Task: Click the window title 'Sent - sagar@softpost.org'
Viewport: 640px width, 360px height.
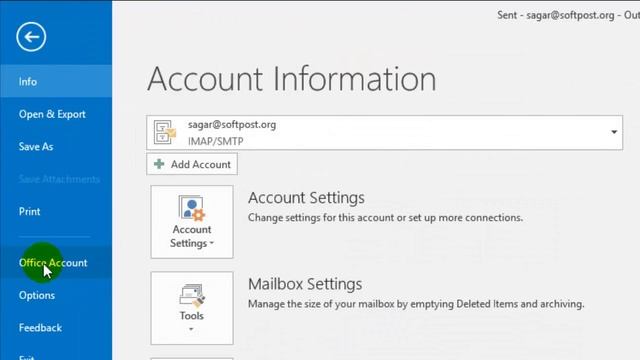Action: click(556, 15)
